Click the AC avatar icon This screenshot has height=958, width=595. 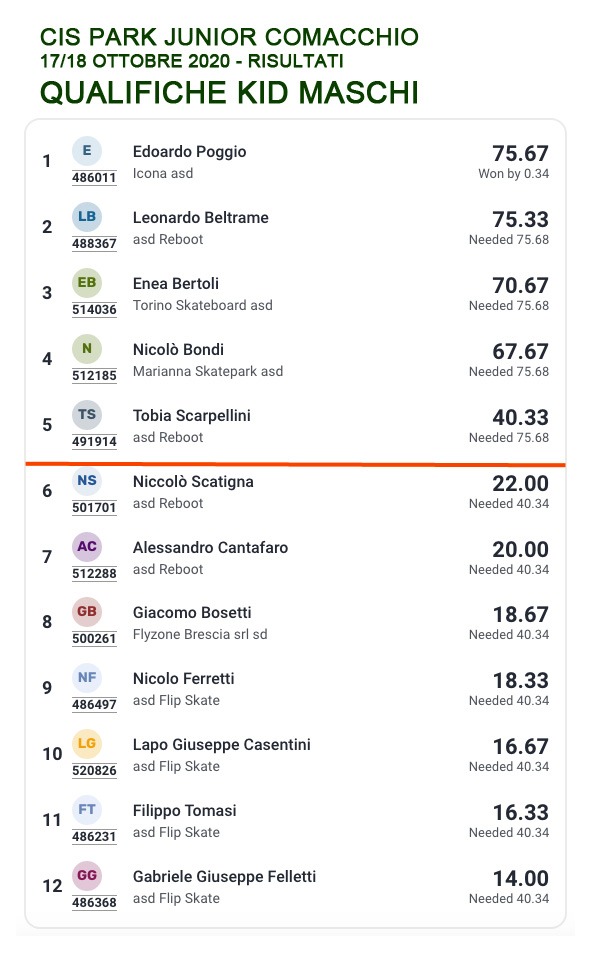point(87,546)
